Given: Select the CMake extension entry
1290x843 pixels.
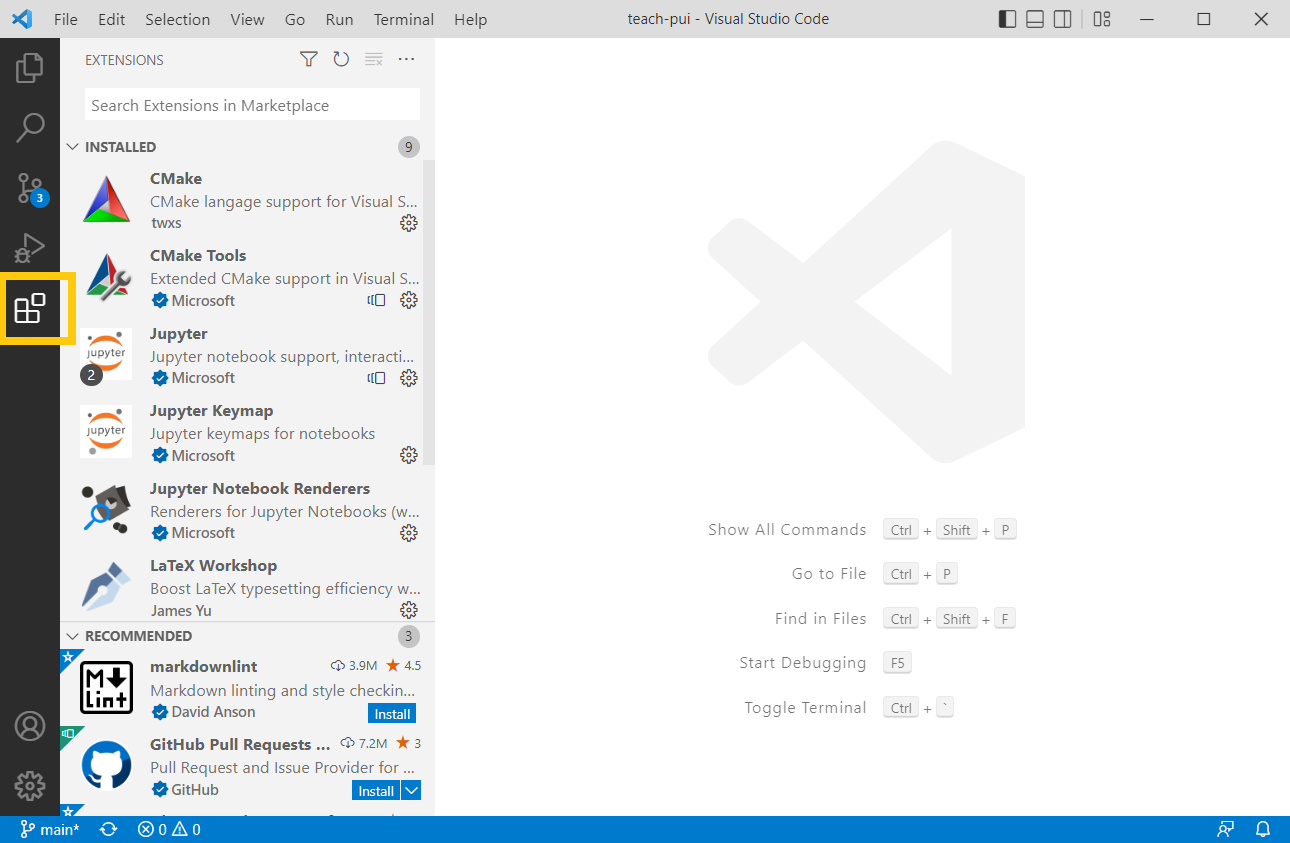Looking at the screenshot, I should 241,200.
